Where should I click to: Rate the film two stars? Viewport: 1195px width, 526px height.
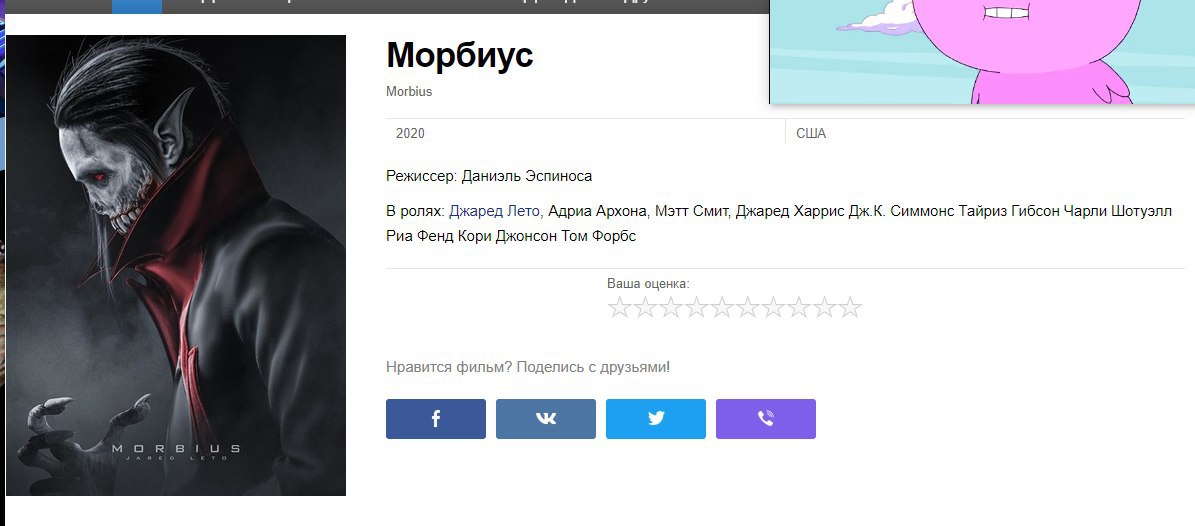point(646,308)
